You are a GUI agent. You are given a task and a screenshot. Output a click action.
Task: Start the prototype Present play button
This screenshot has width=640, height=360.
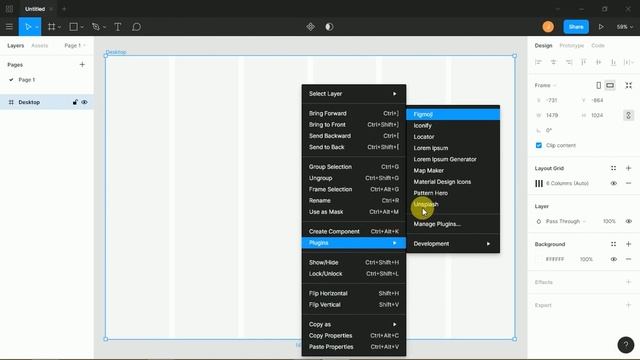[x=601, y=27]
